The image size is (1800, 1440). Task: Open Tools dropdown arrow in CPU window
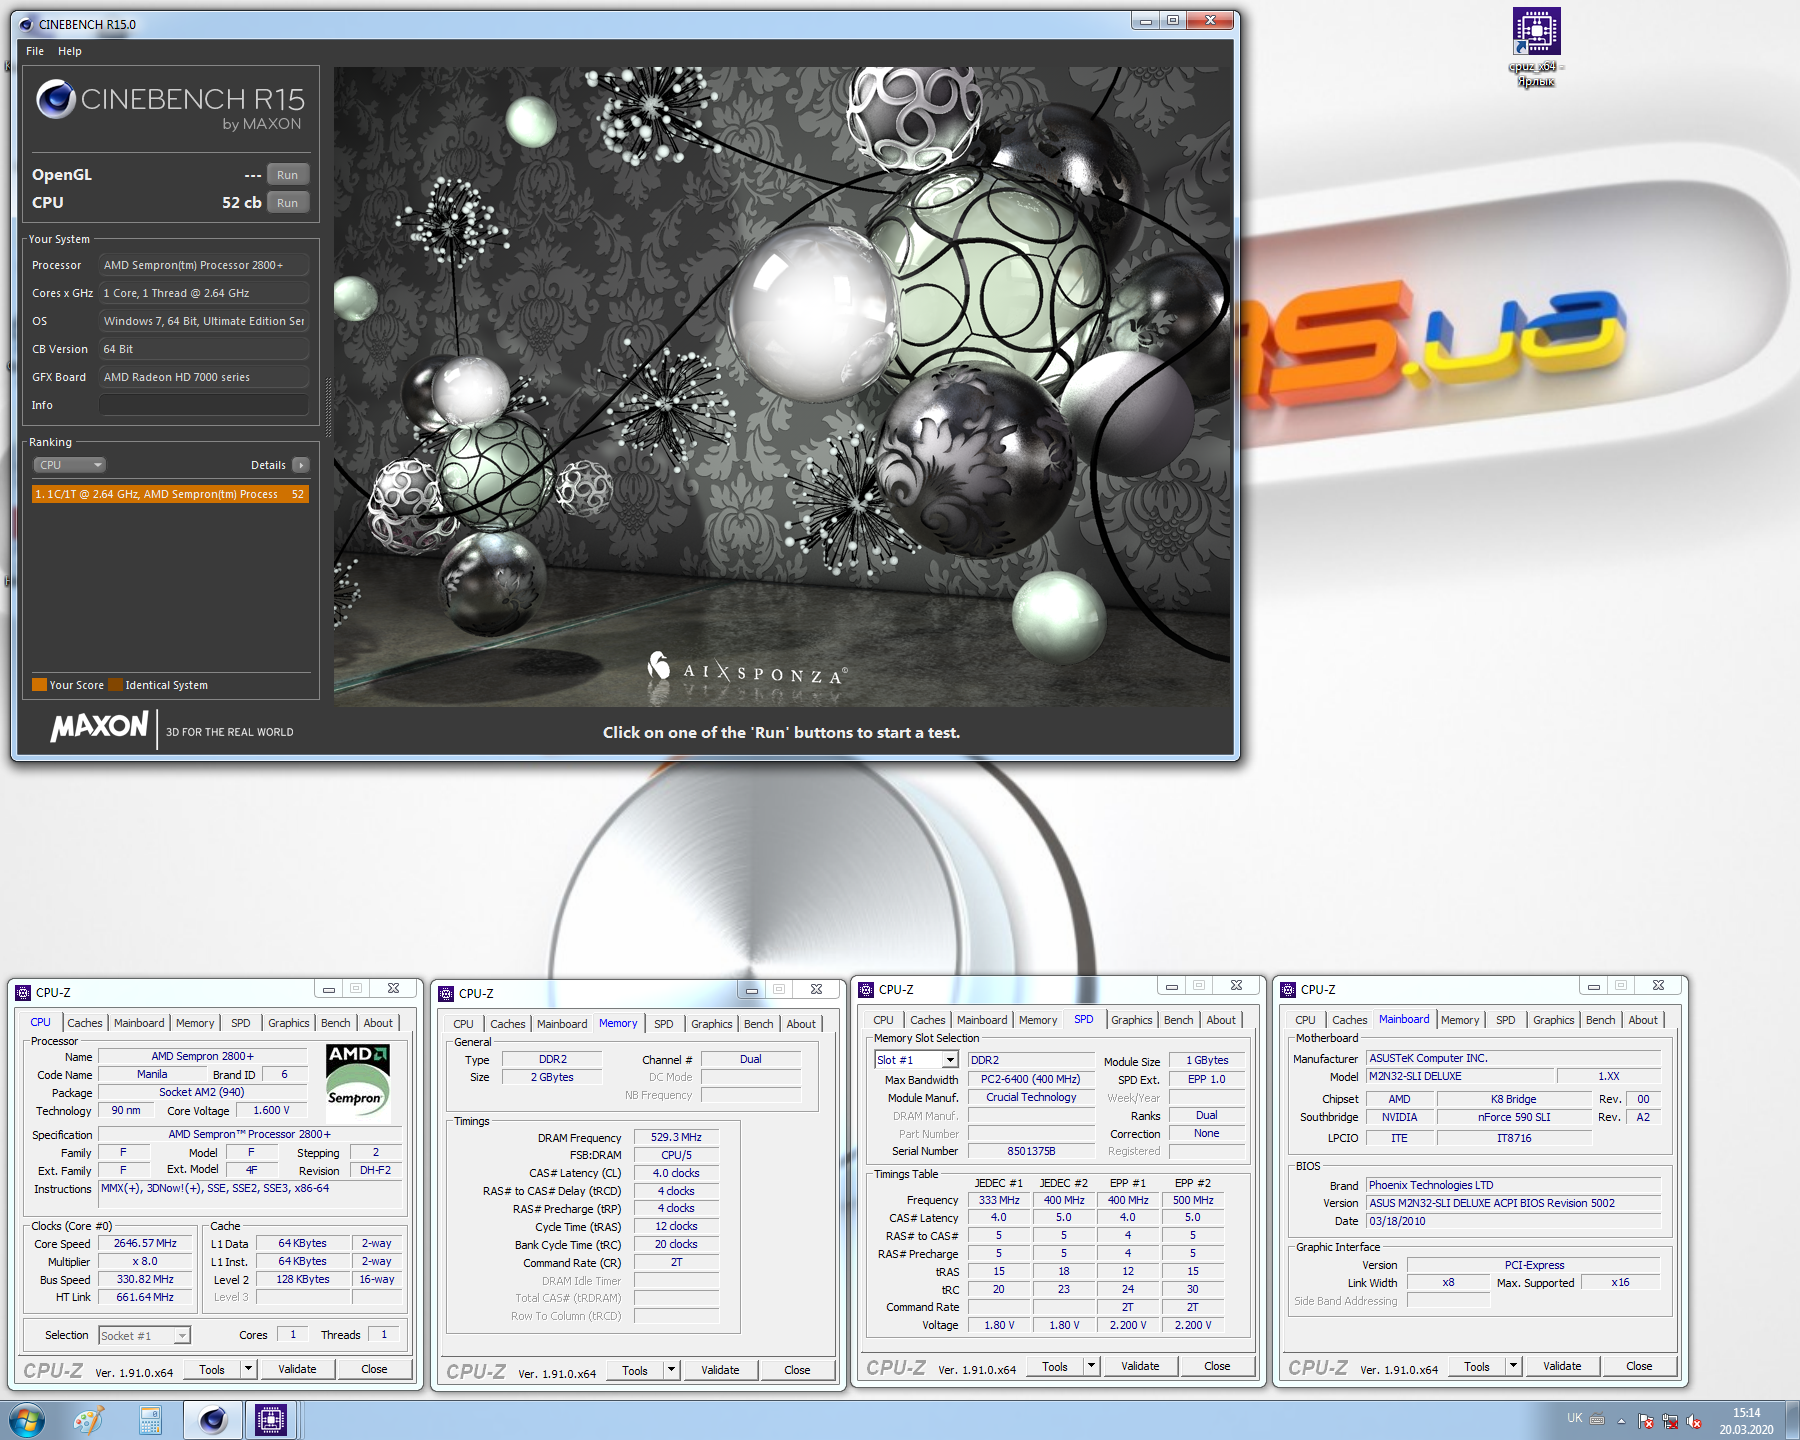coord(249,1369)
